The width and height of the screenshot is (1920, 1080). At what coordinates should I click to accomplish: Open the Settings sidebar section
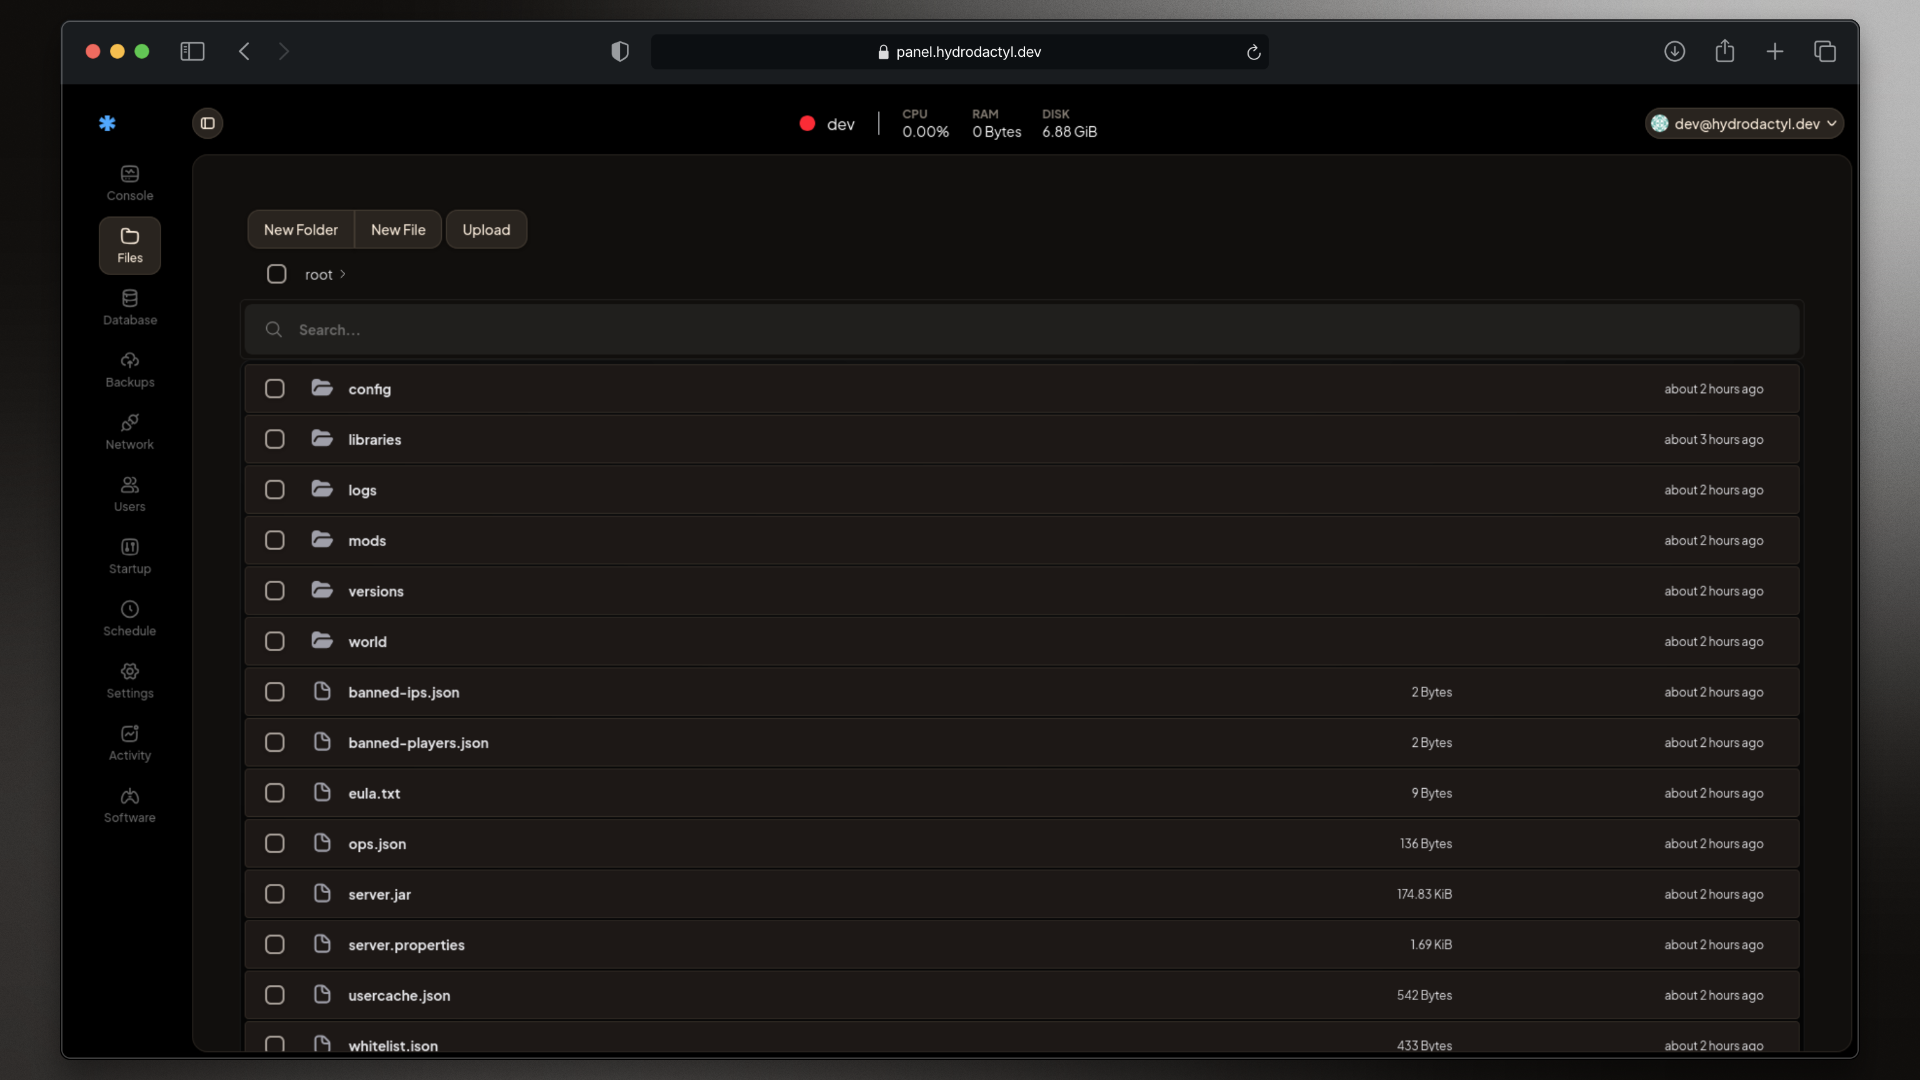(x=130, y=680)
